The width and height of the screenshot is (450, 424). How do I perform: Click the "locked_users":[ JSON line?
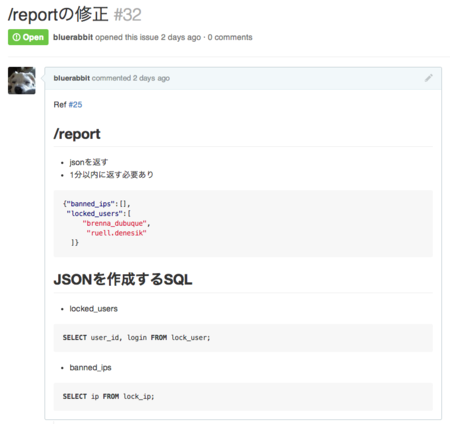pyautogui.click(x=99, y=213)
